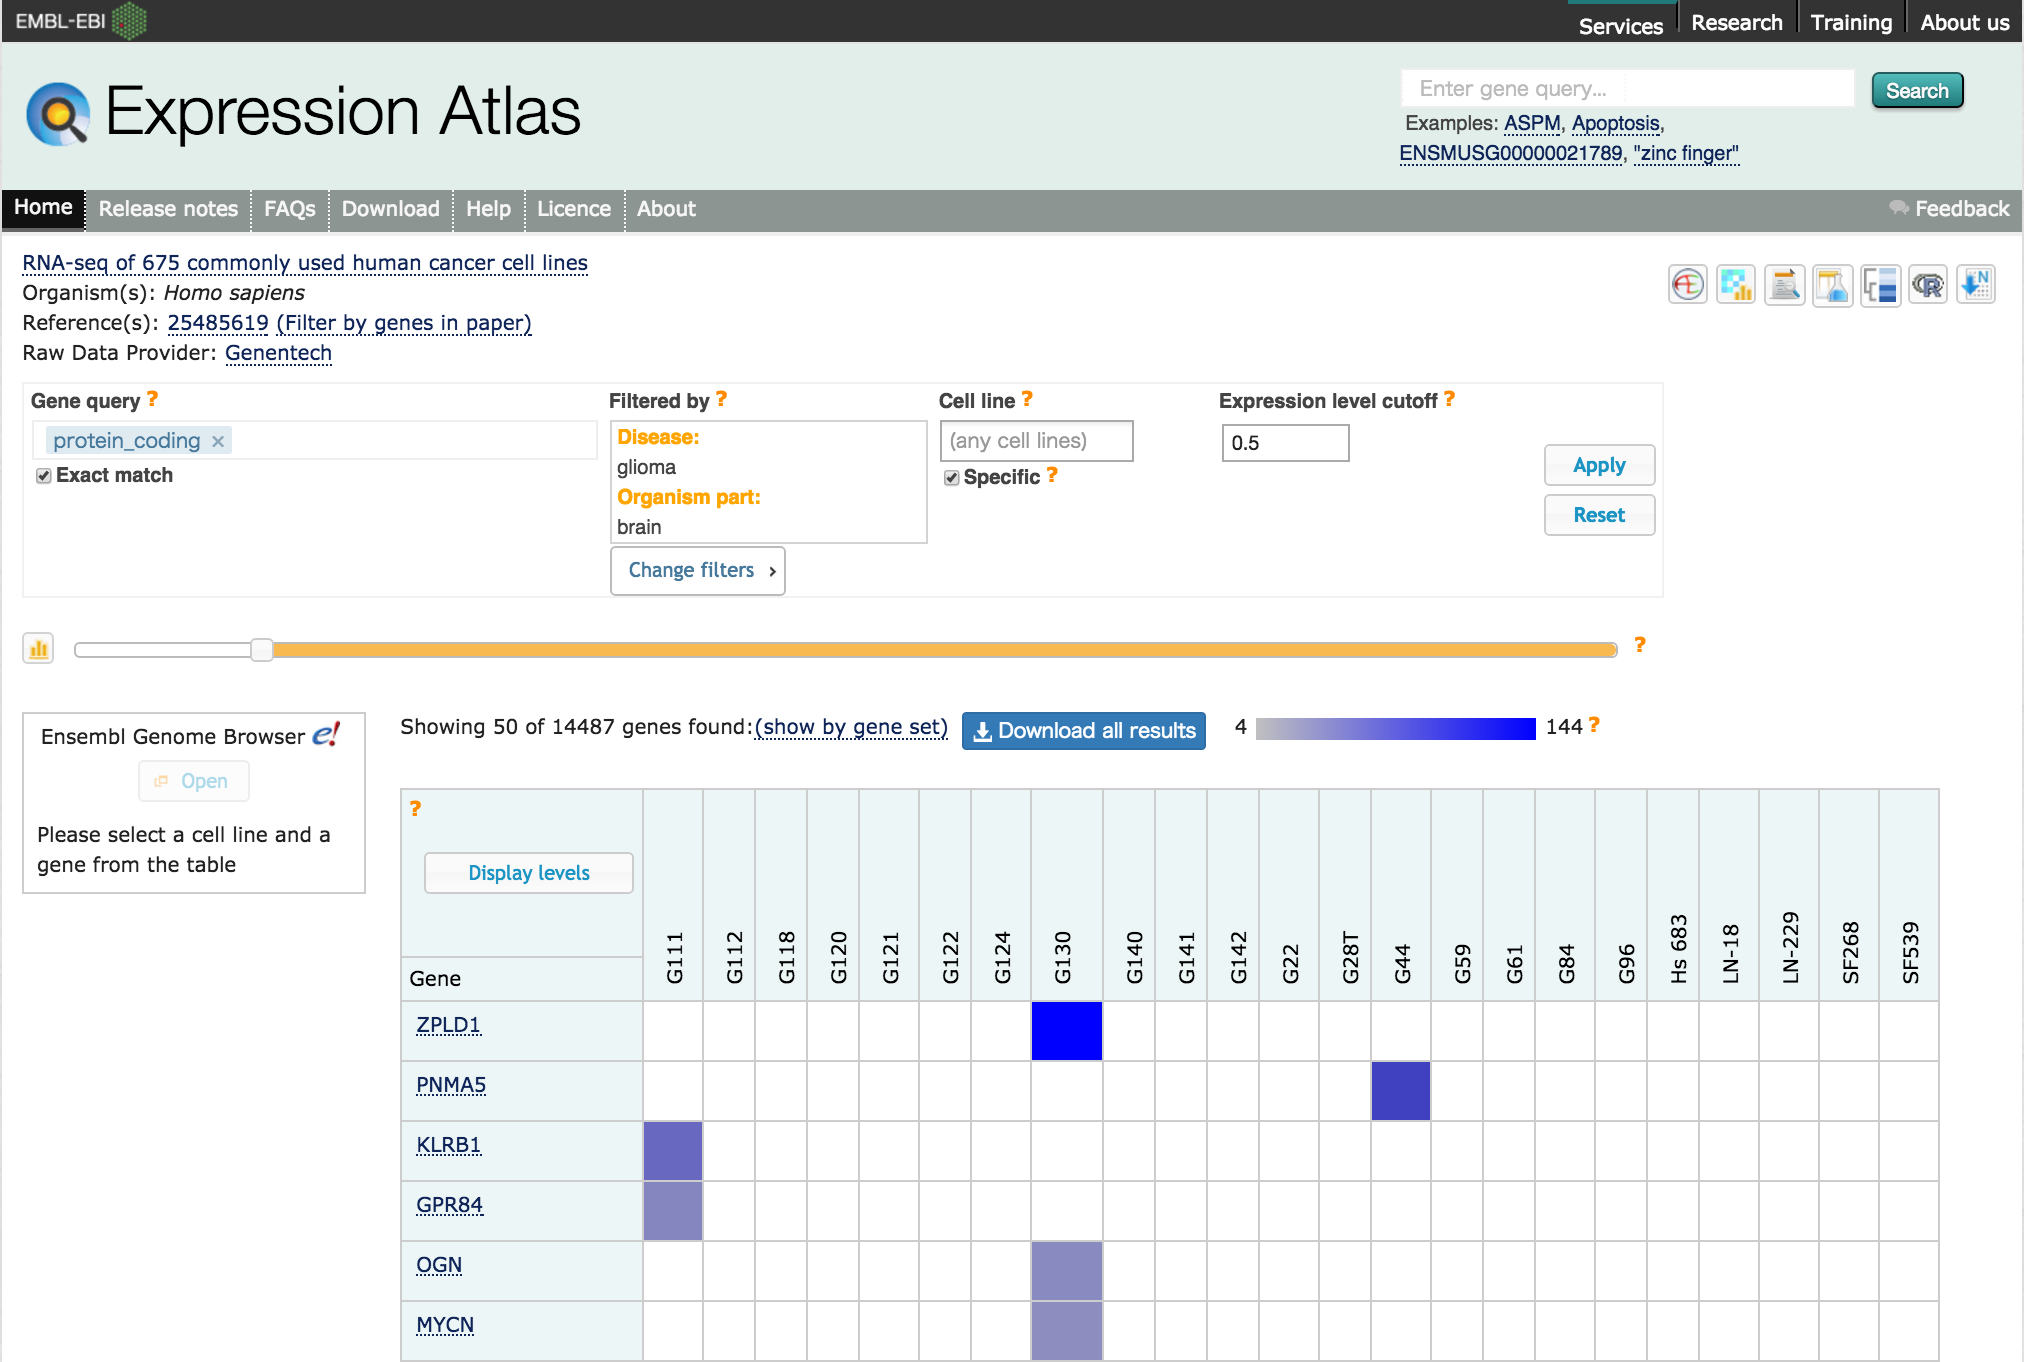This screenshot has height=1362, width=2024.
Task: Click the Search button
Action: (1917, 91)
